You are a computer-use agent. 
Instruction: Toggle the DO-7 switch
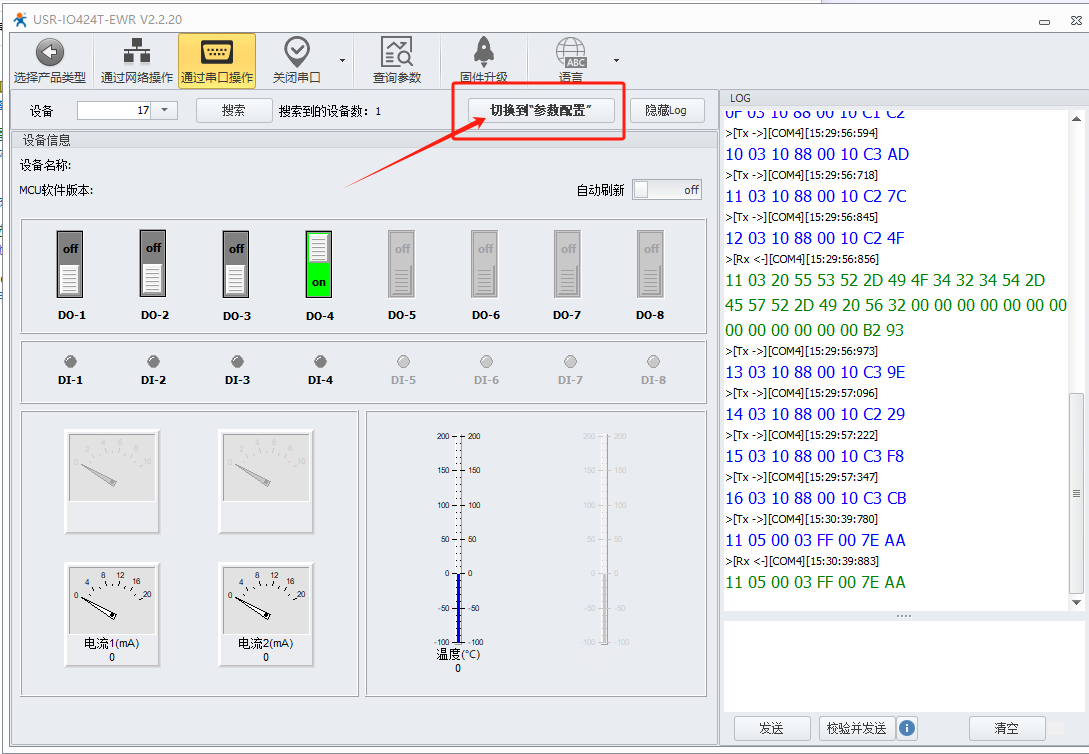[567, 264]
